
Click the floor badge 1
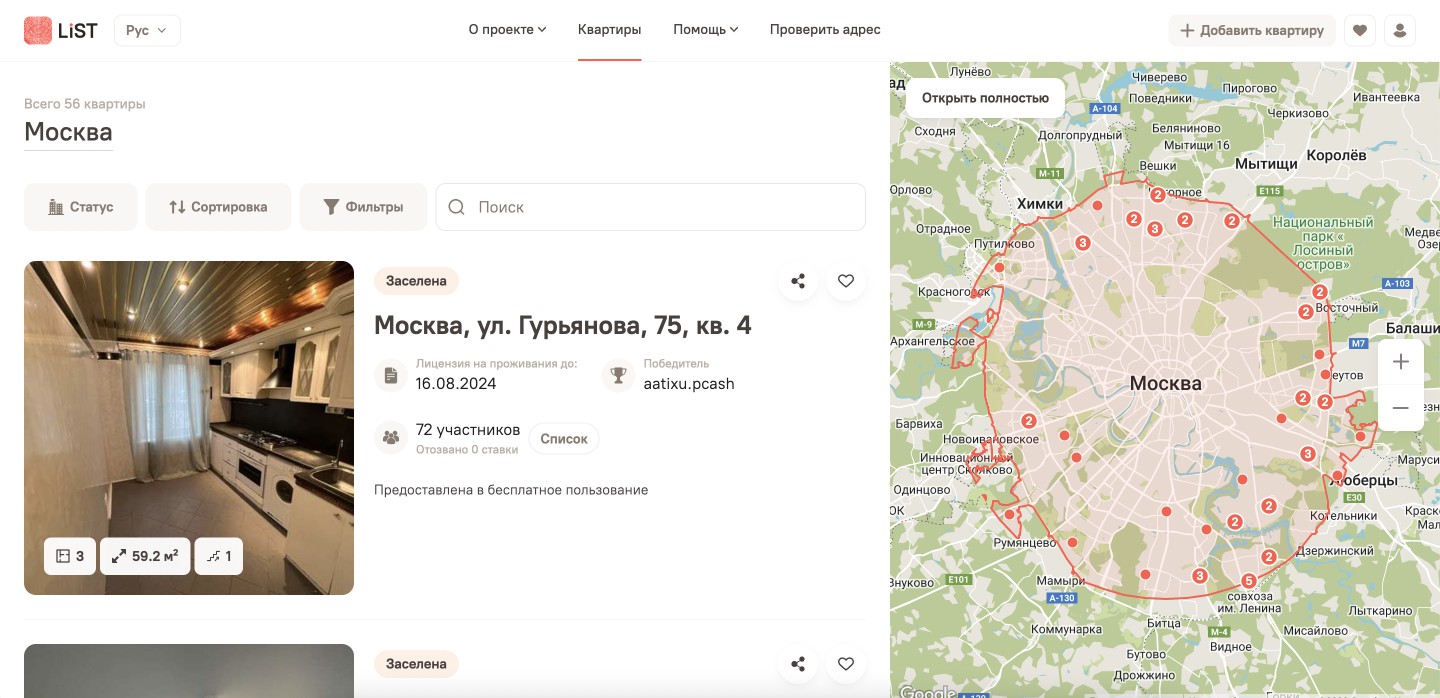[219, 556]
